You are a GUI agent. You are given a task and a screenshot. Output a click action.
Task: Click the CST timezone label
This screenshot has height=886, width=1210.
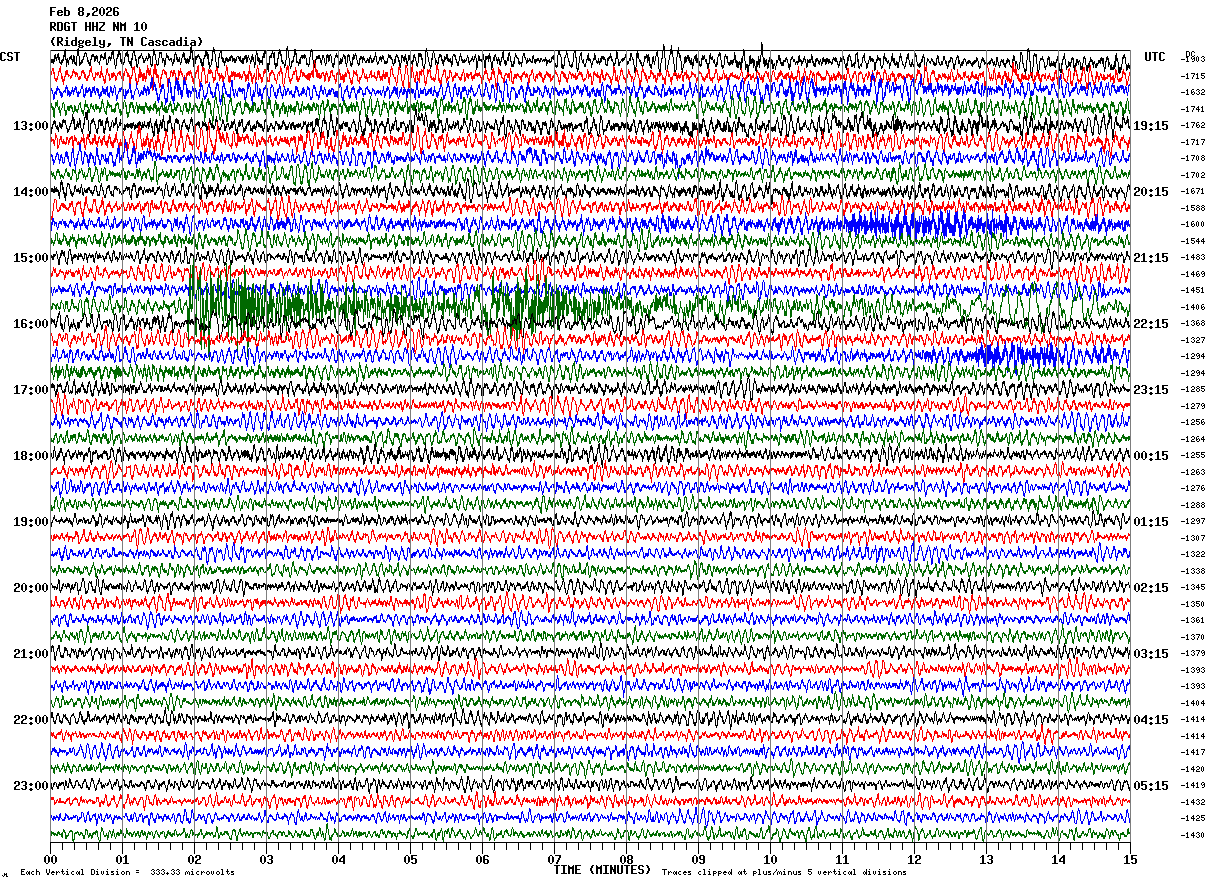(x=10, y=57)
